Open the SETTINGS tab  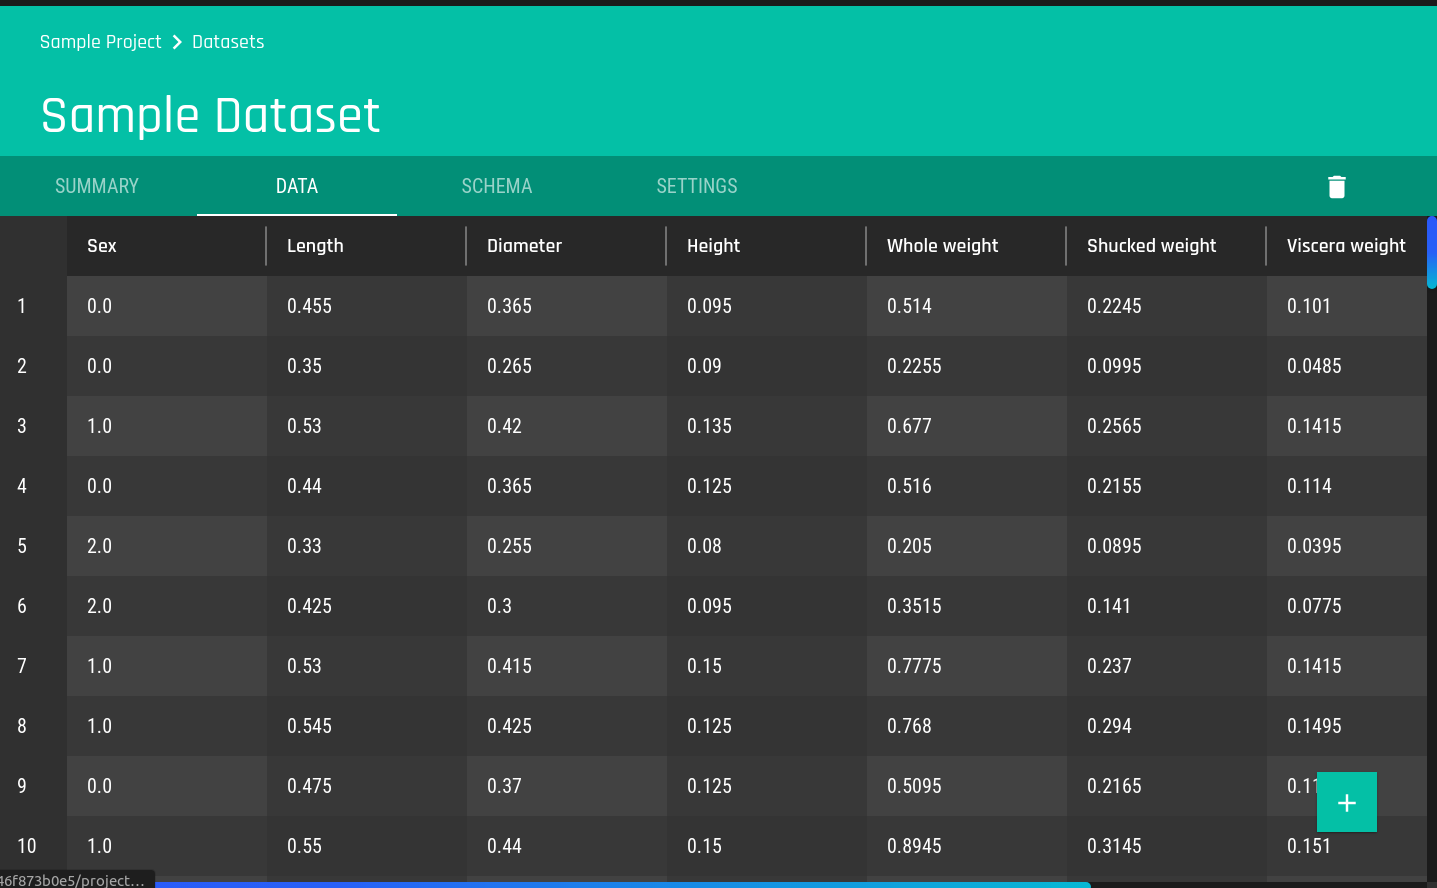696,186
